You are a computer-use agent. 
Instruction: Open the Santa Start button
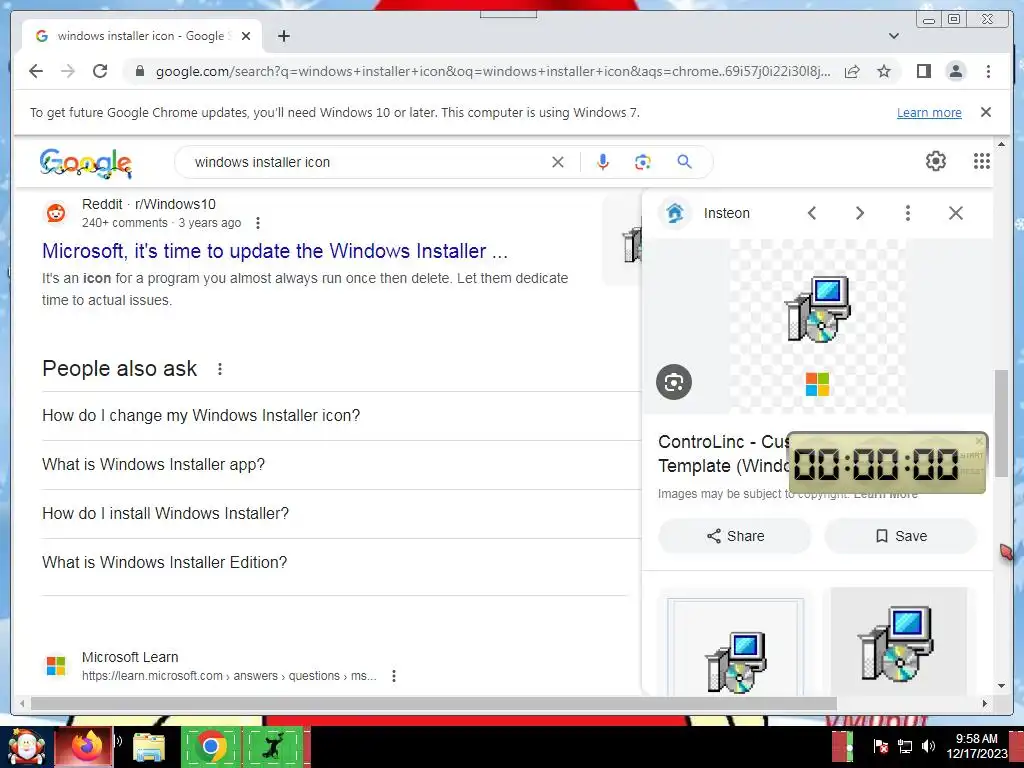click(25, 746)
